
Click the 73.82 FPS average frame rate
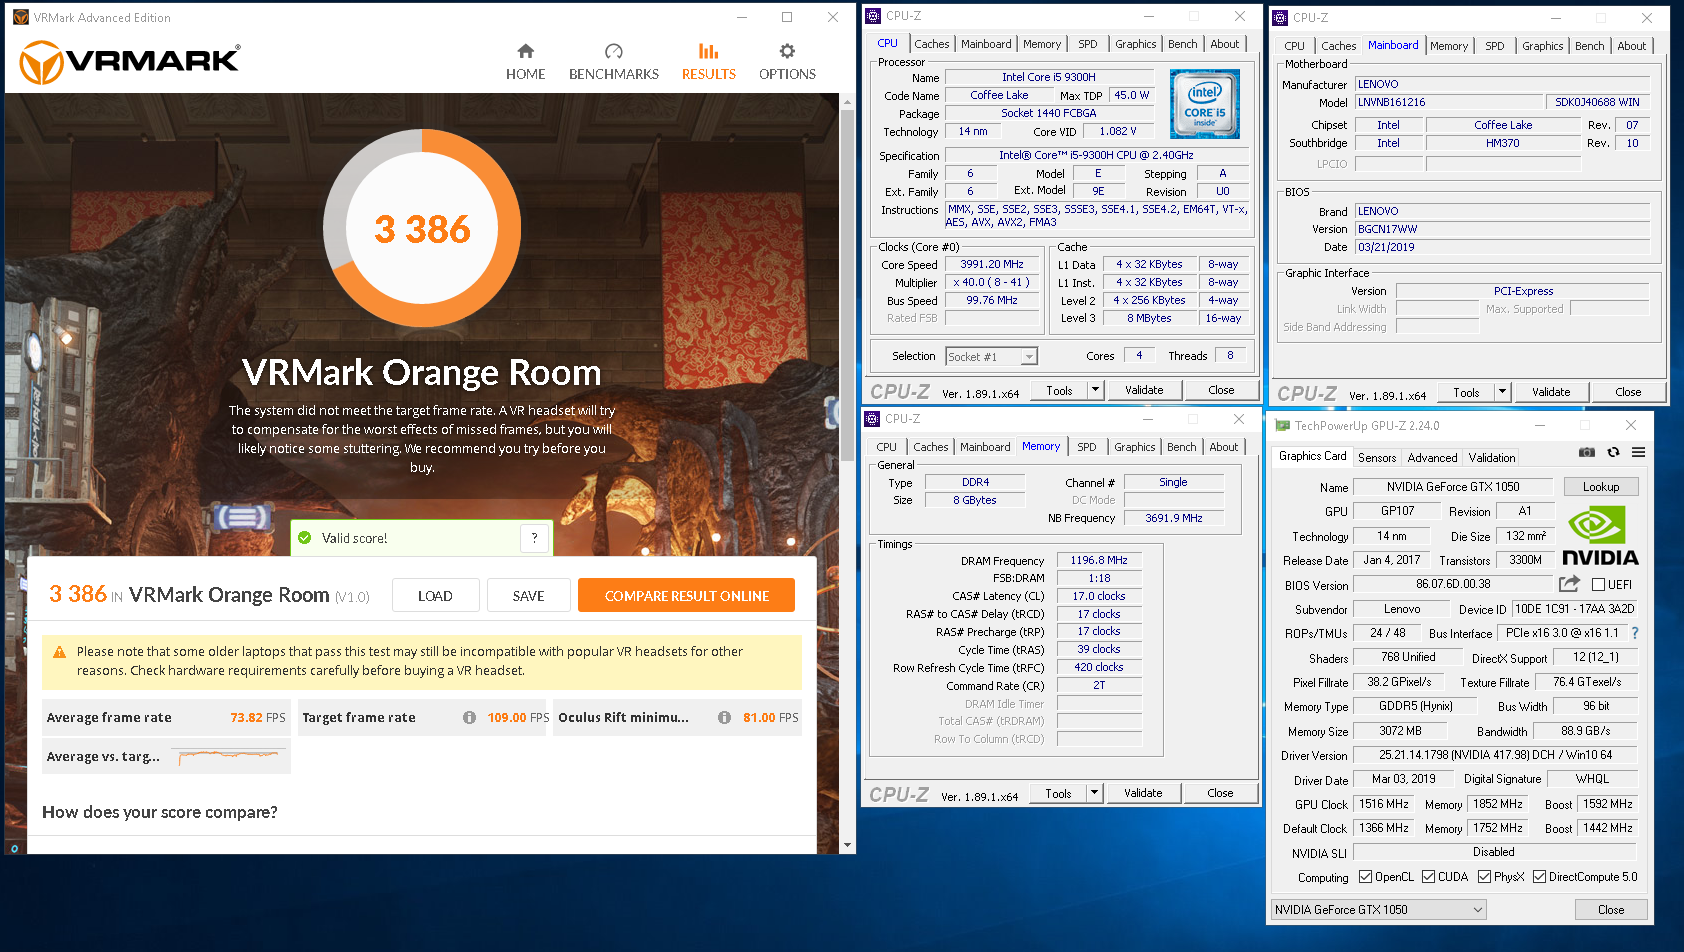pos(258,718)
